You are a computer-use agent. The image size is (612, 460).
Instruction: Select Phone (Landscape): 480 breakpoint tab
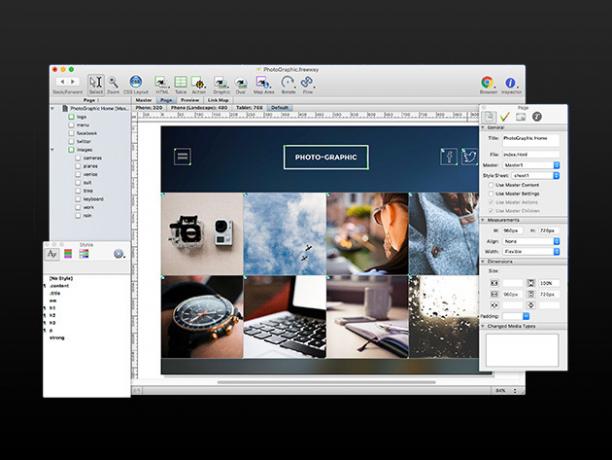click(x=199, y=108)
